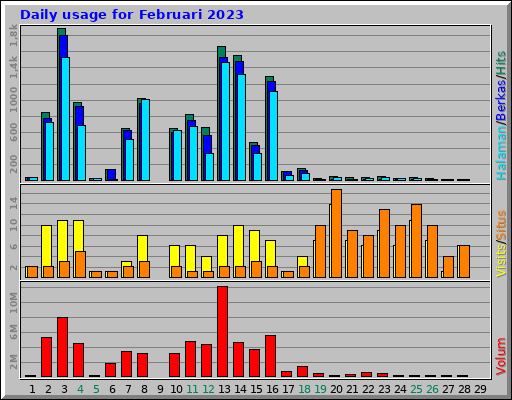The image size is (512, 400).
Task: Click the green day 12 label
Action: pyautogui.click(x=208, y=389)
